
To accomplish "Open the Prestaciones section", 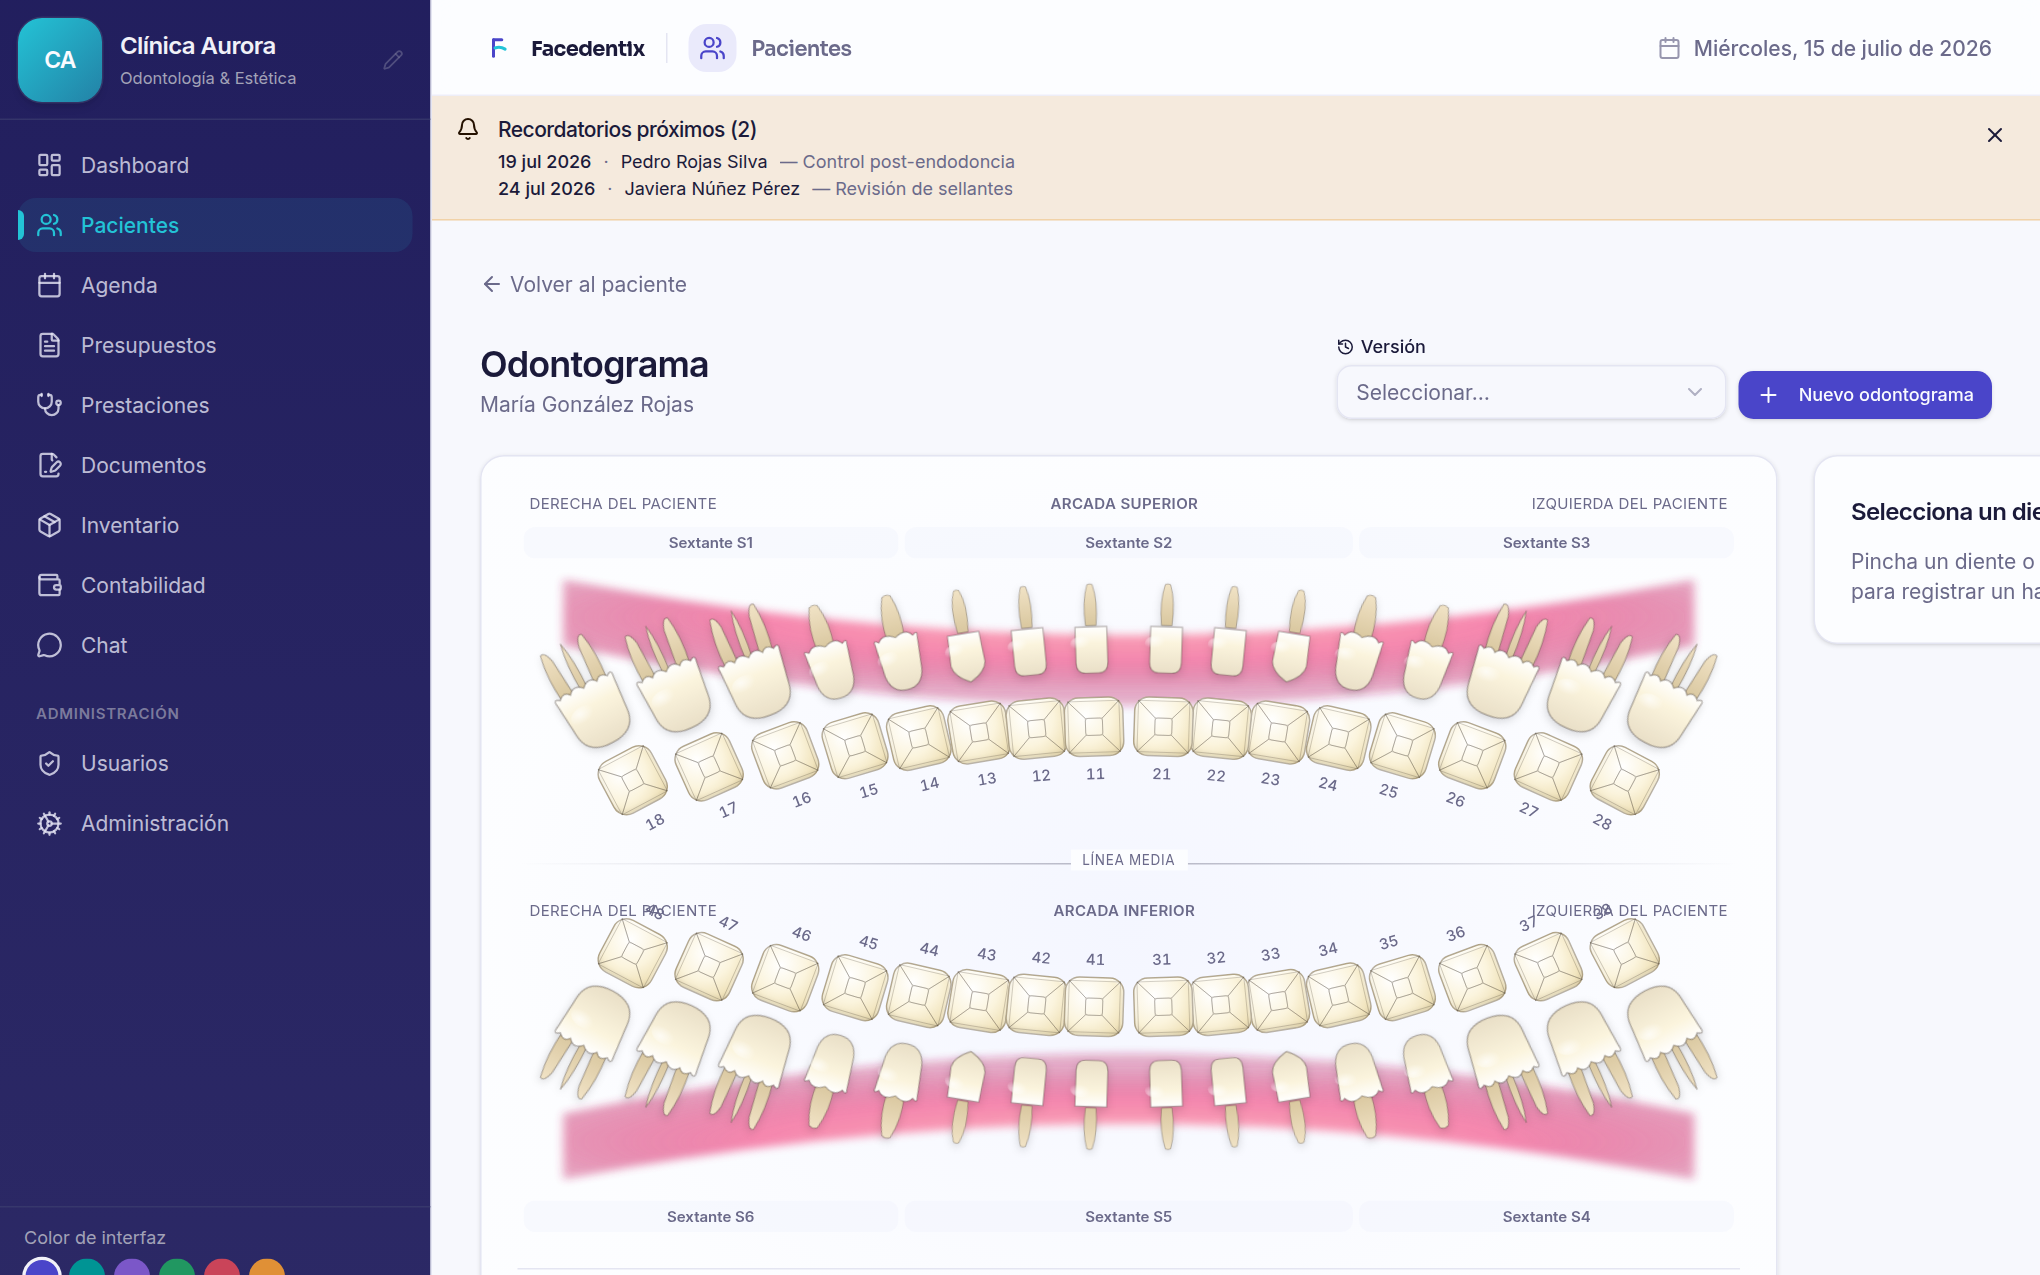I will pos(215,405).
